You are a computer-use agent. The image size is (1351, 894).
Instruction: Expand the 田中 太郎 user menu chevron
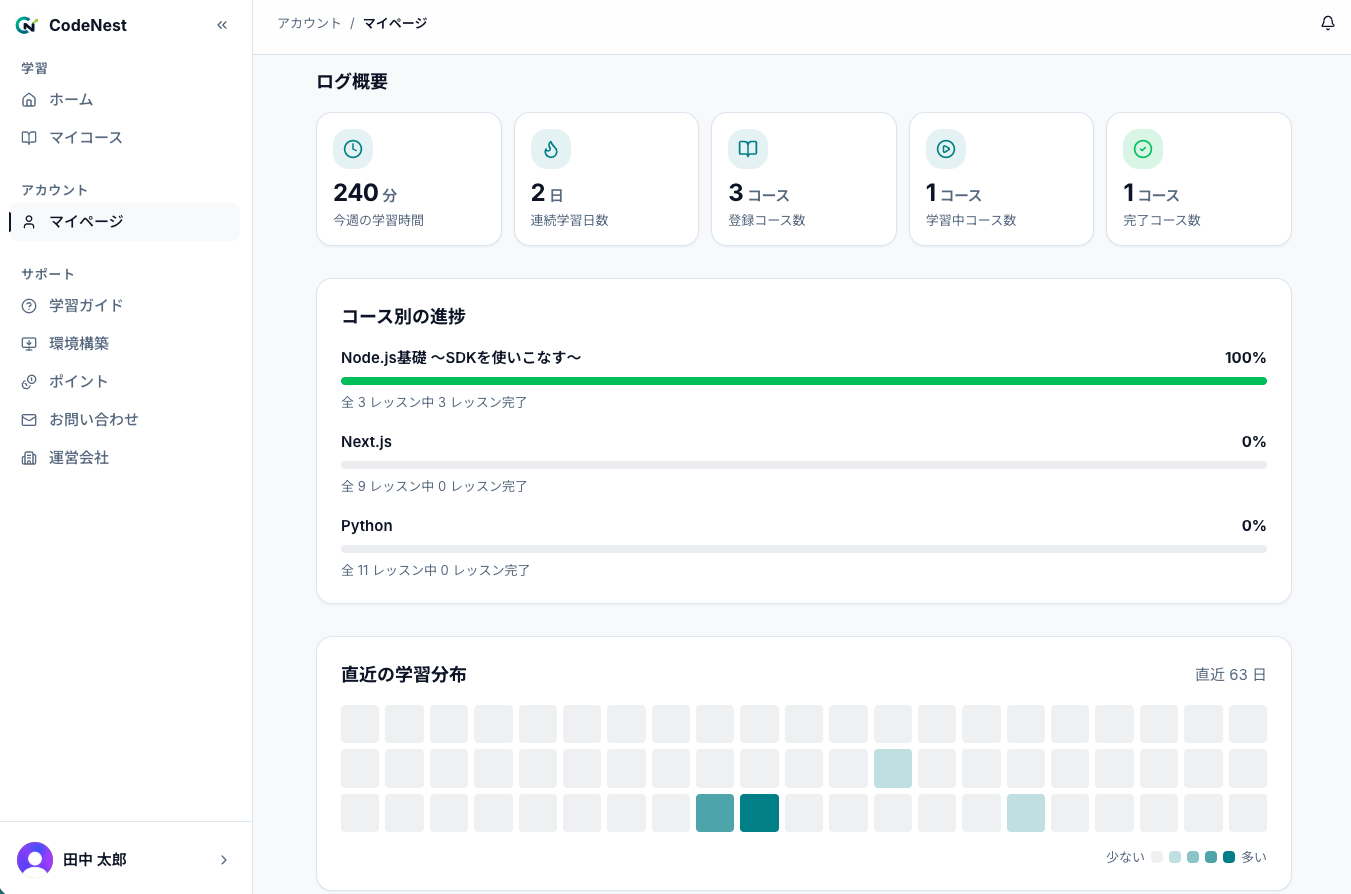tap(224, 860)
